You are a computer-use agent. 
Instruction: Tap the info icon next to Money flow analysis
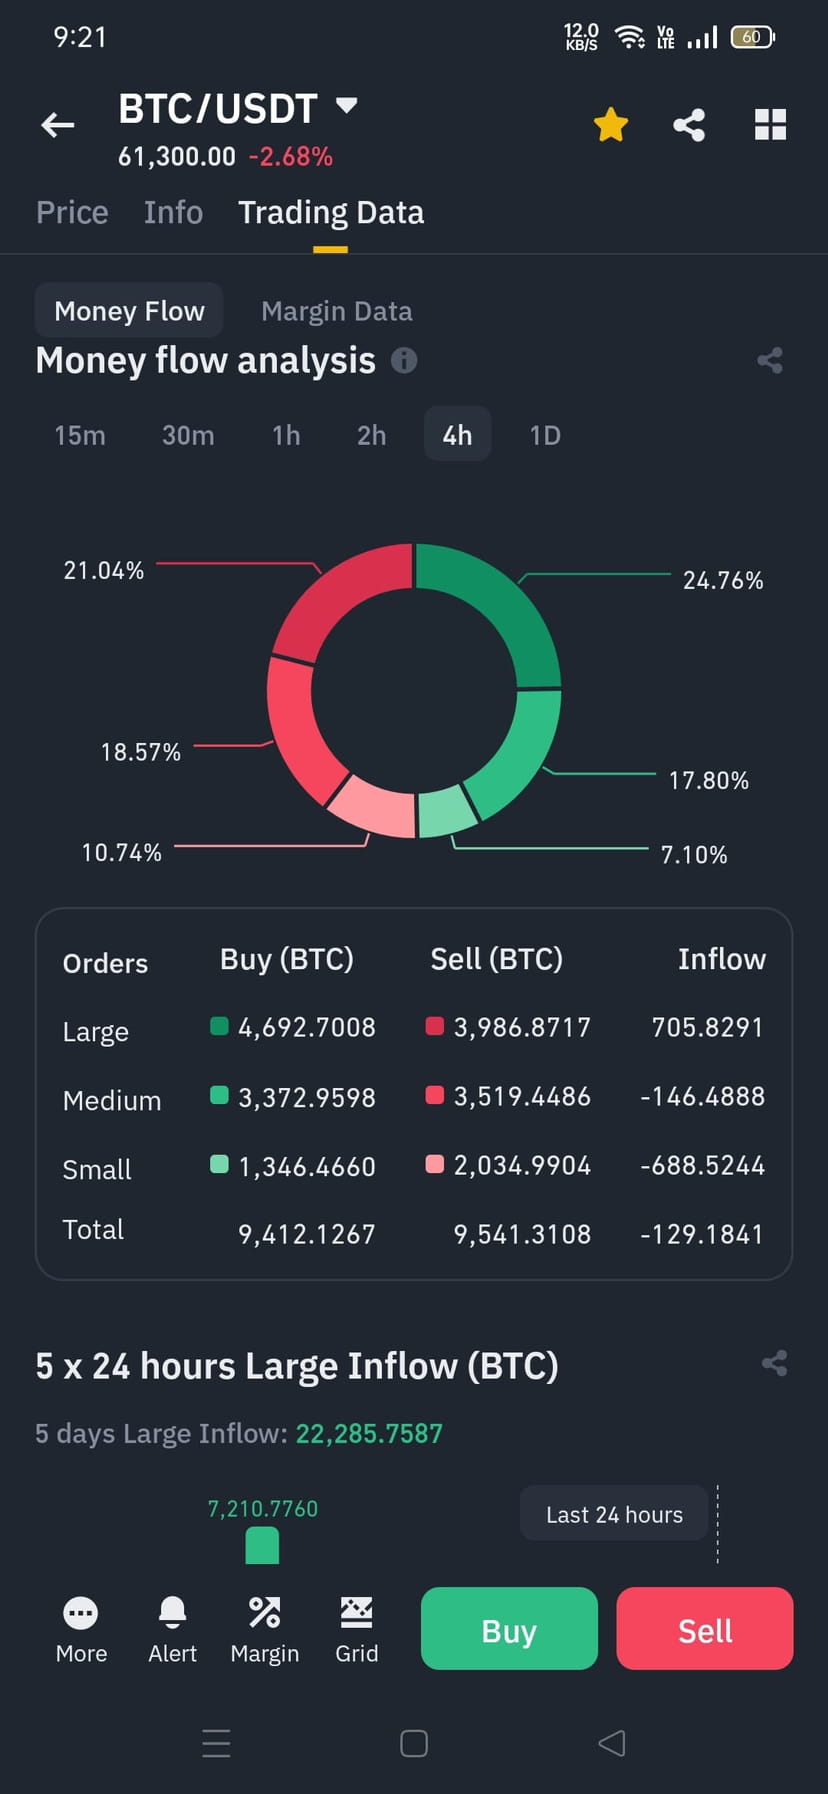(x=404, y=361)
